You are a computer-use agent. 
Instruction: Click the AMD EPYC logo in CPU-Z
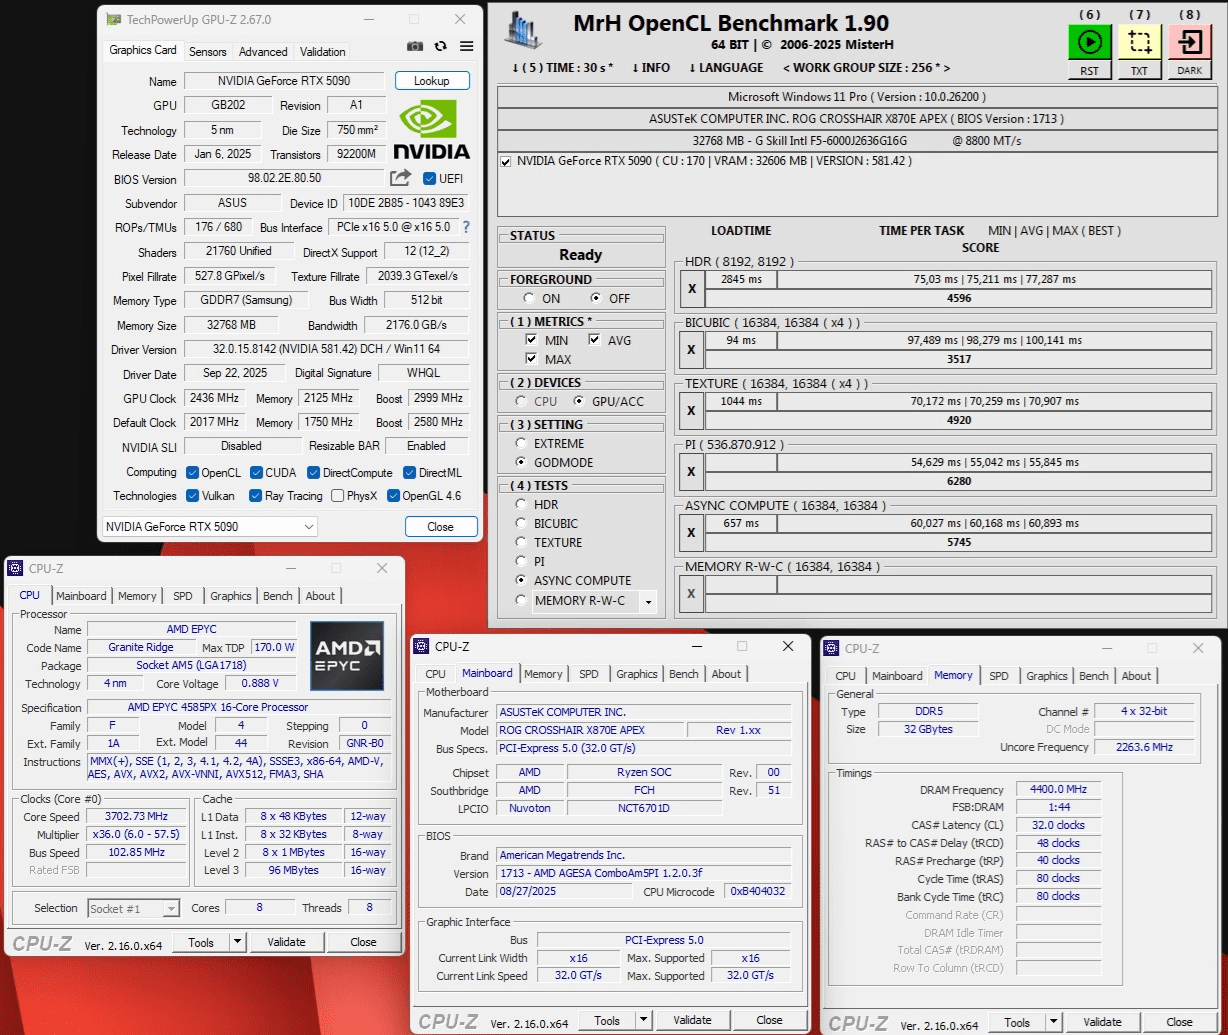(x=347, y=655)
